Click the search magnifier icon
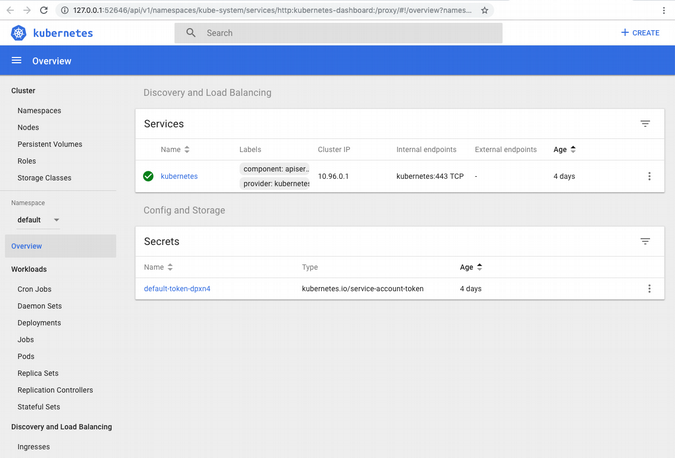This screenshot has width=675, height=458. pyautogui.click(x=191, y=33)
